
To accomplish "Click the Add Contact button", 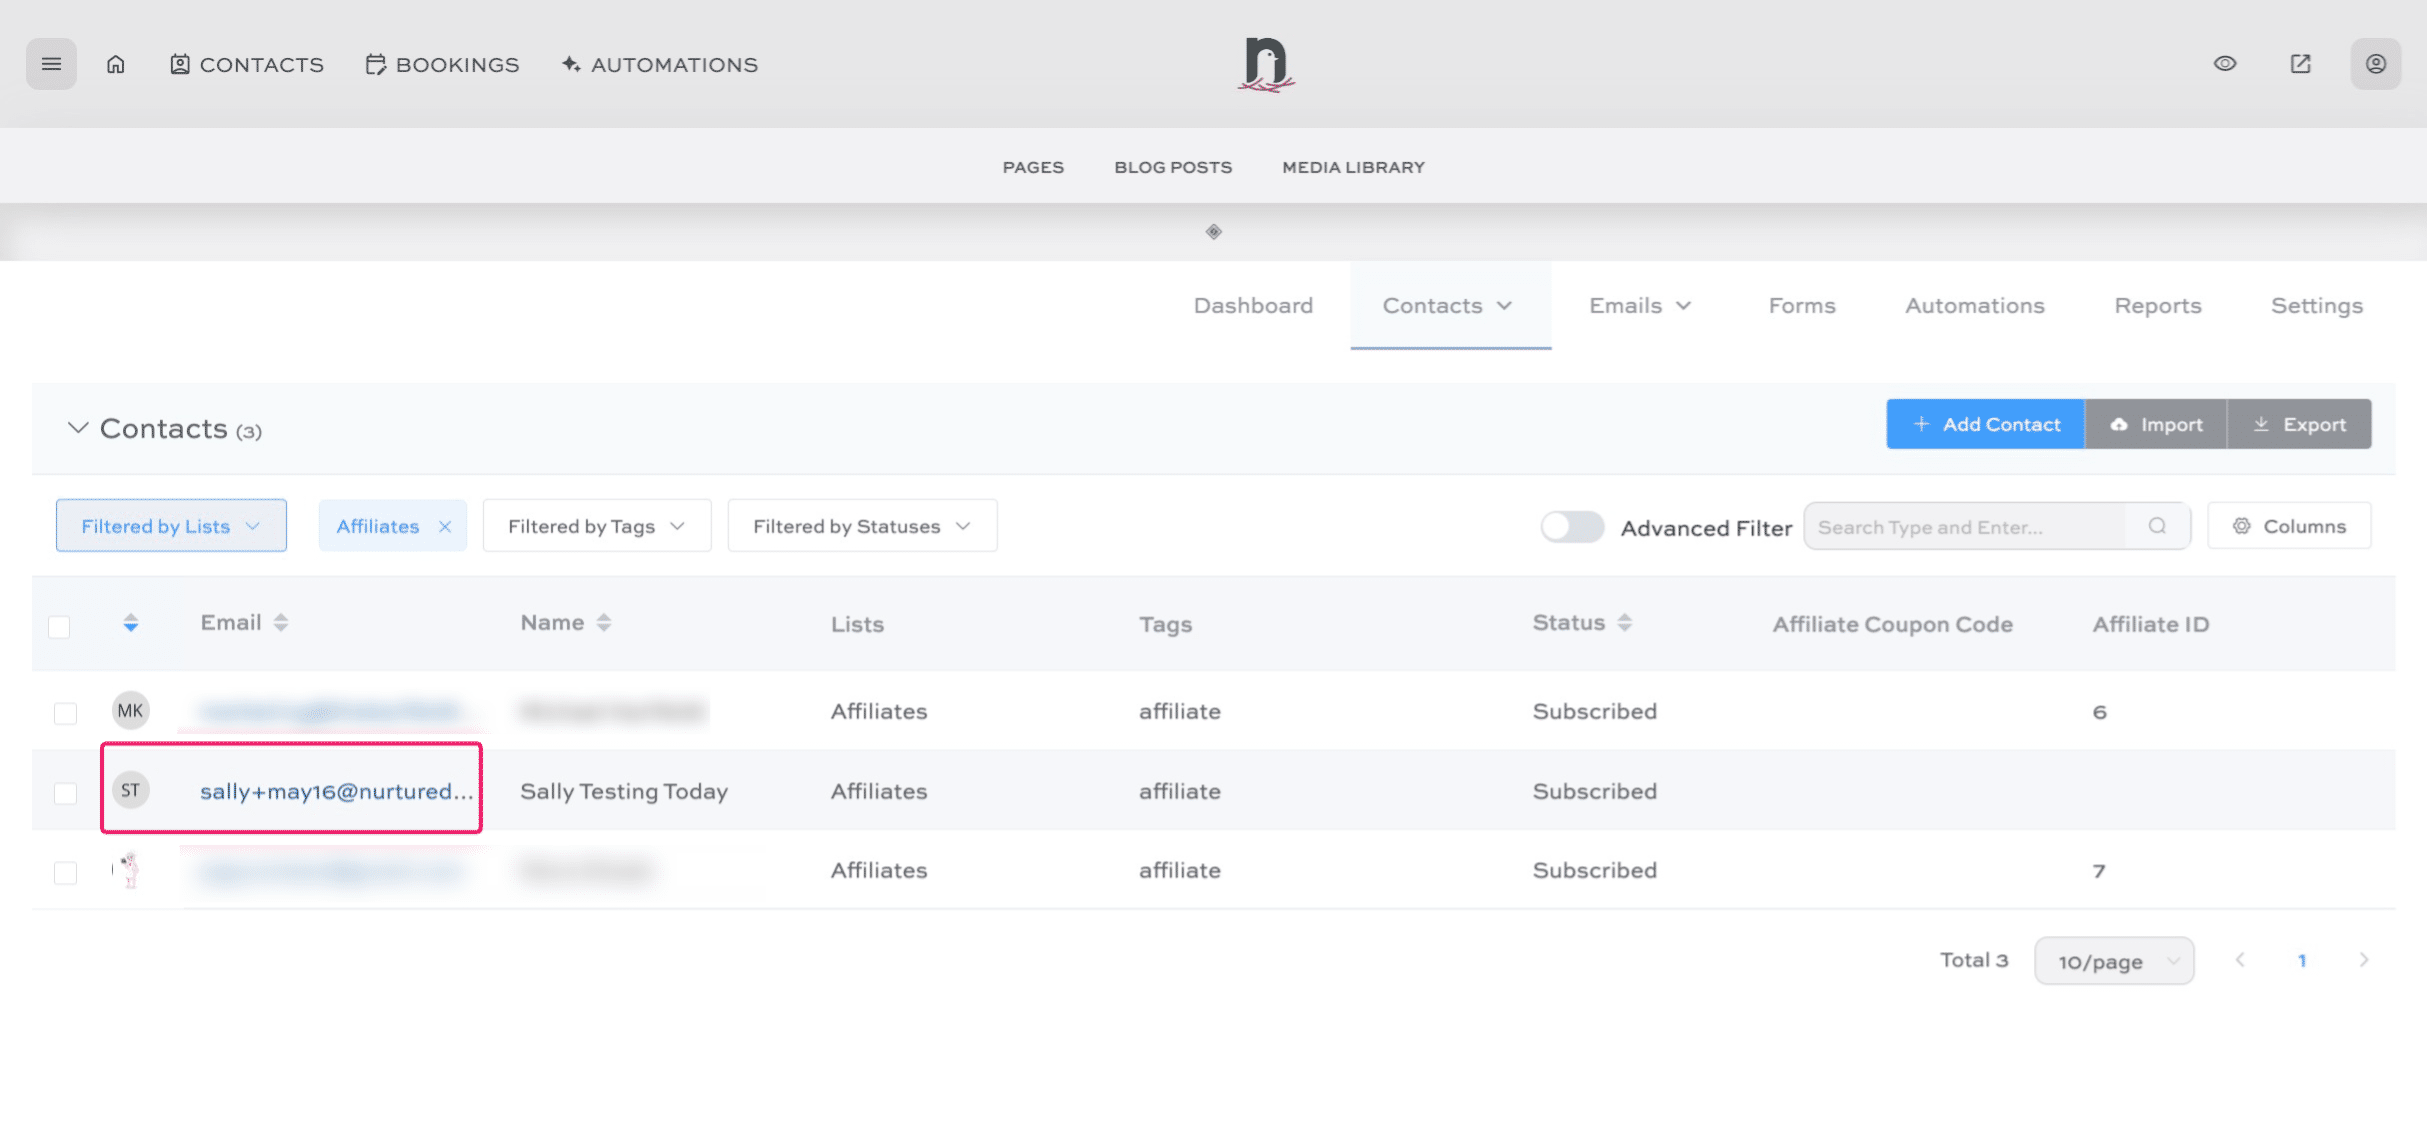I will pyautogui.click(x=1985, y=424).
